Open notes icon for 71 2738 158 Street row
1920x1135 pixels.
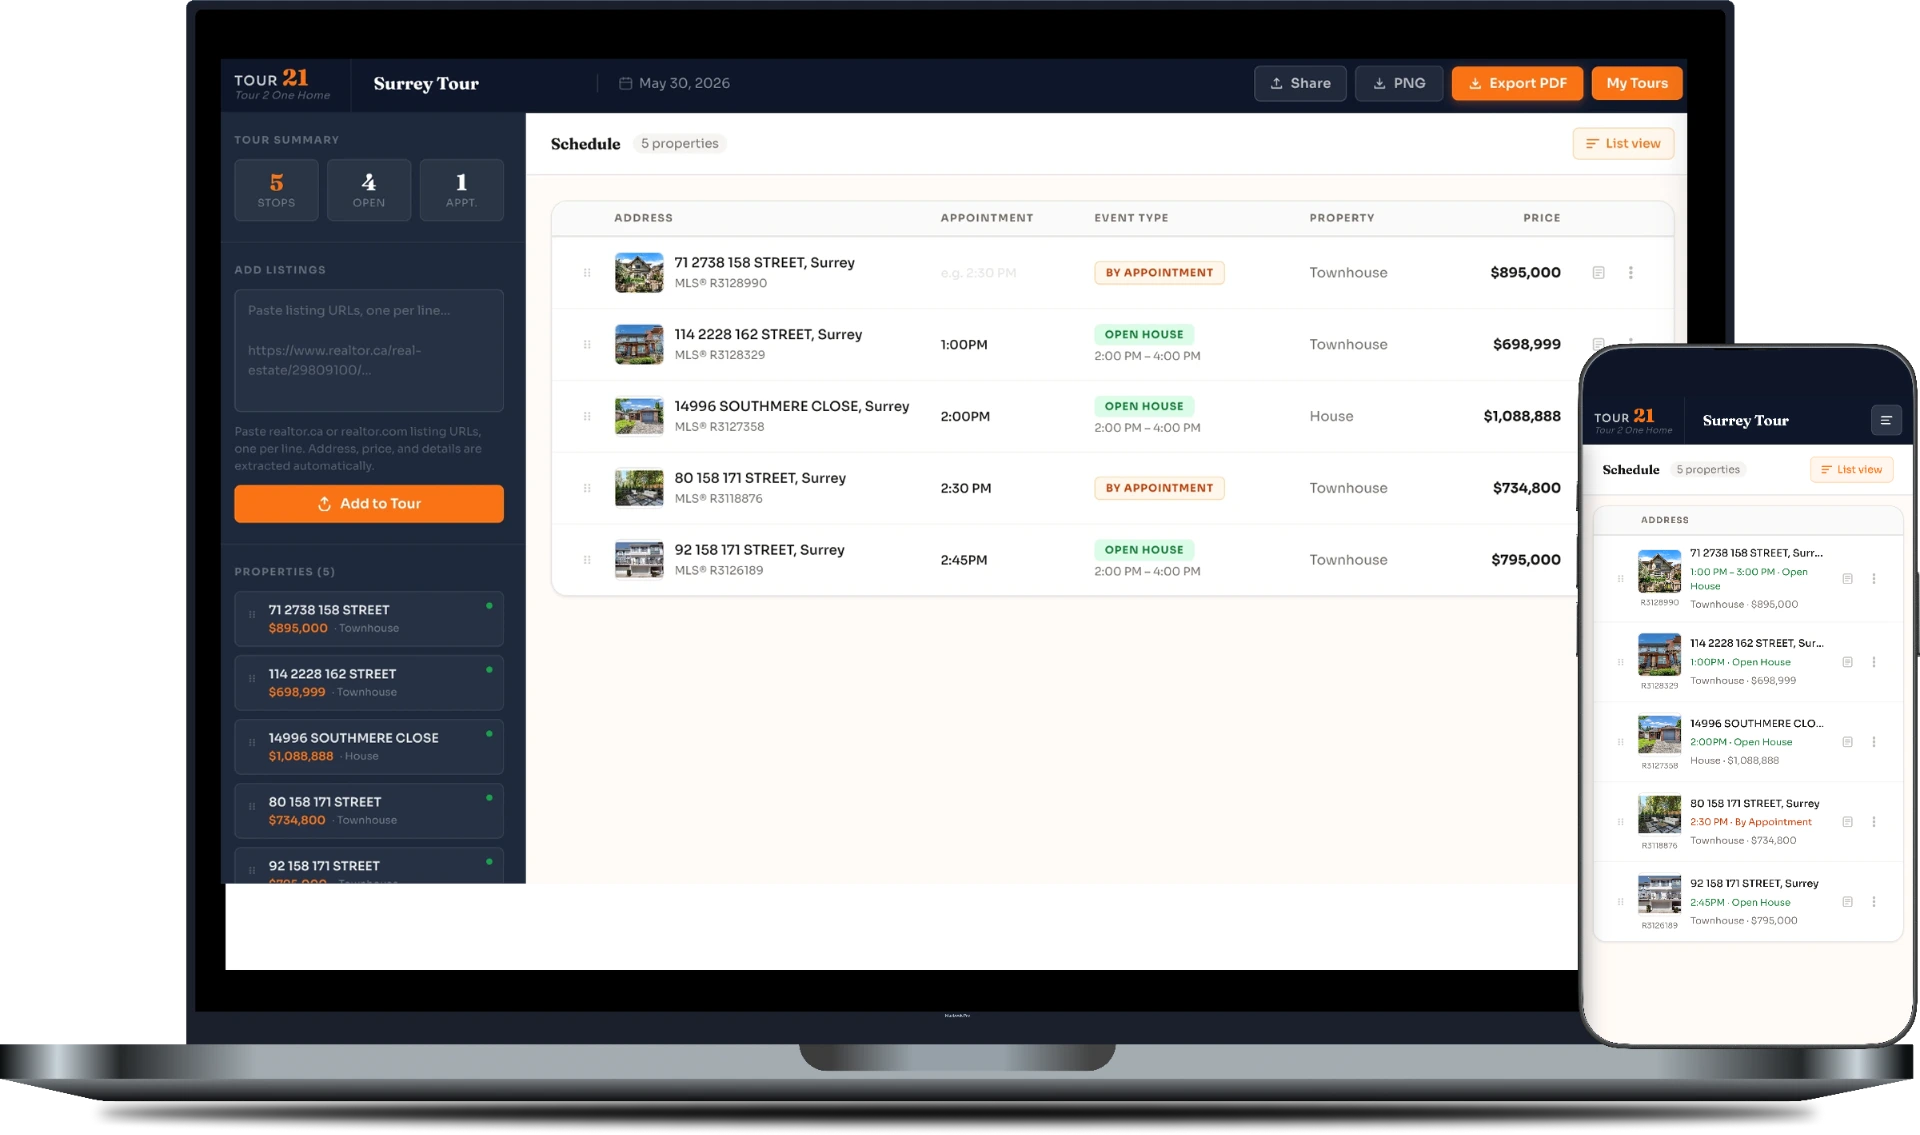click(x=1598, y=272)
